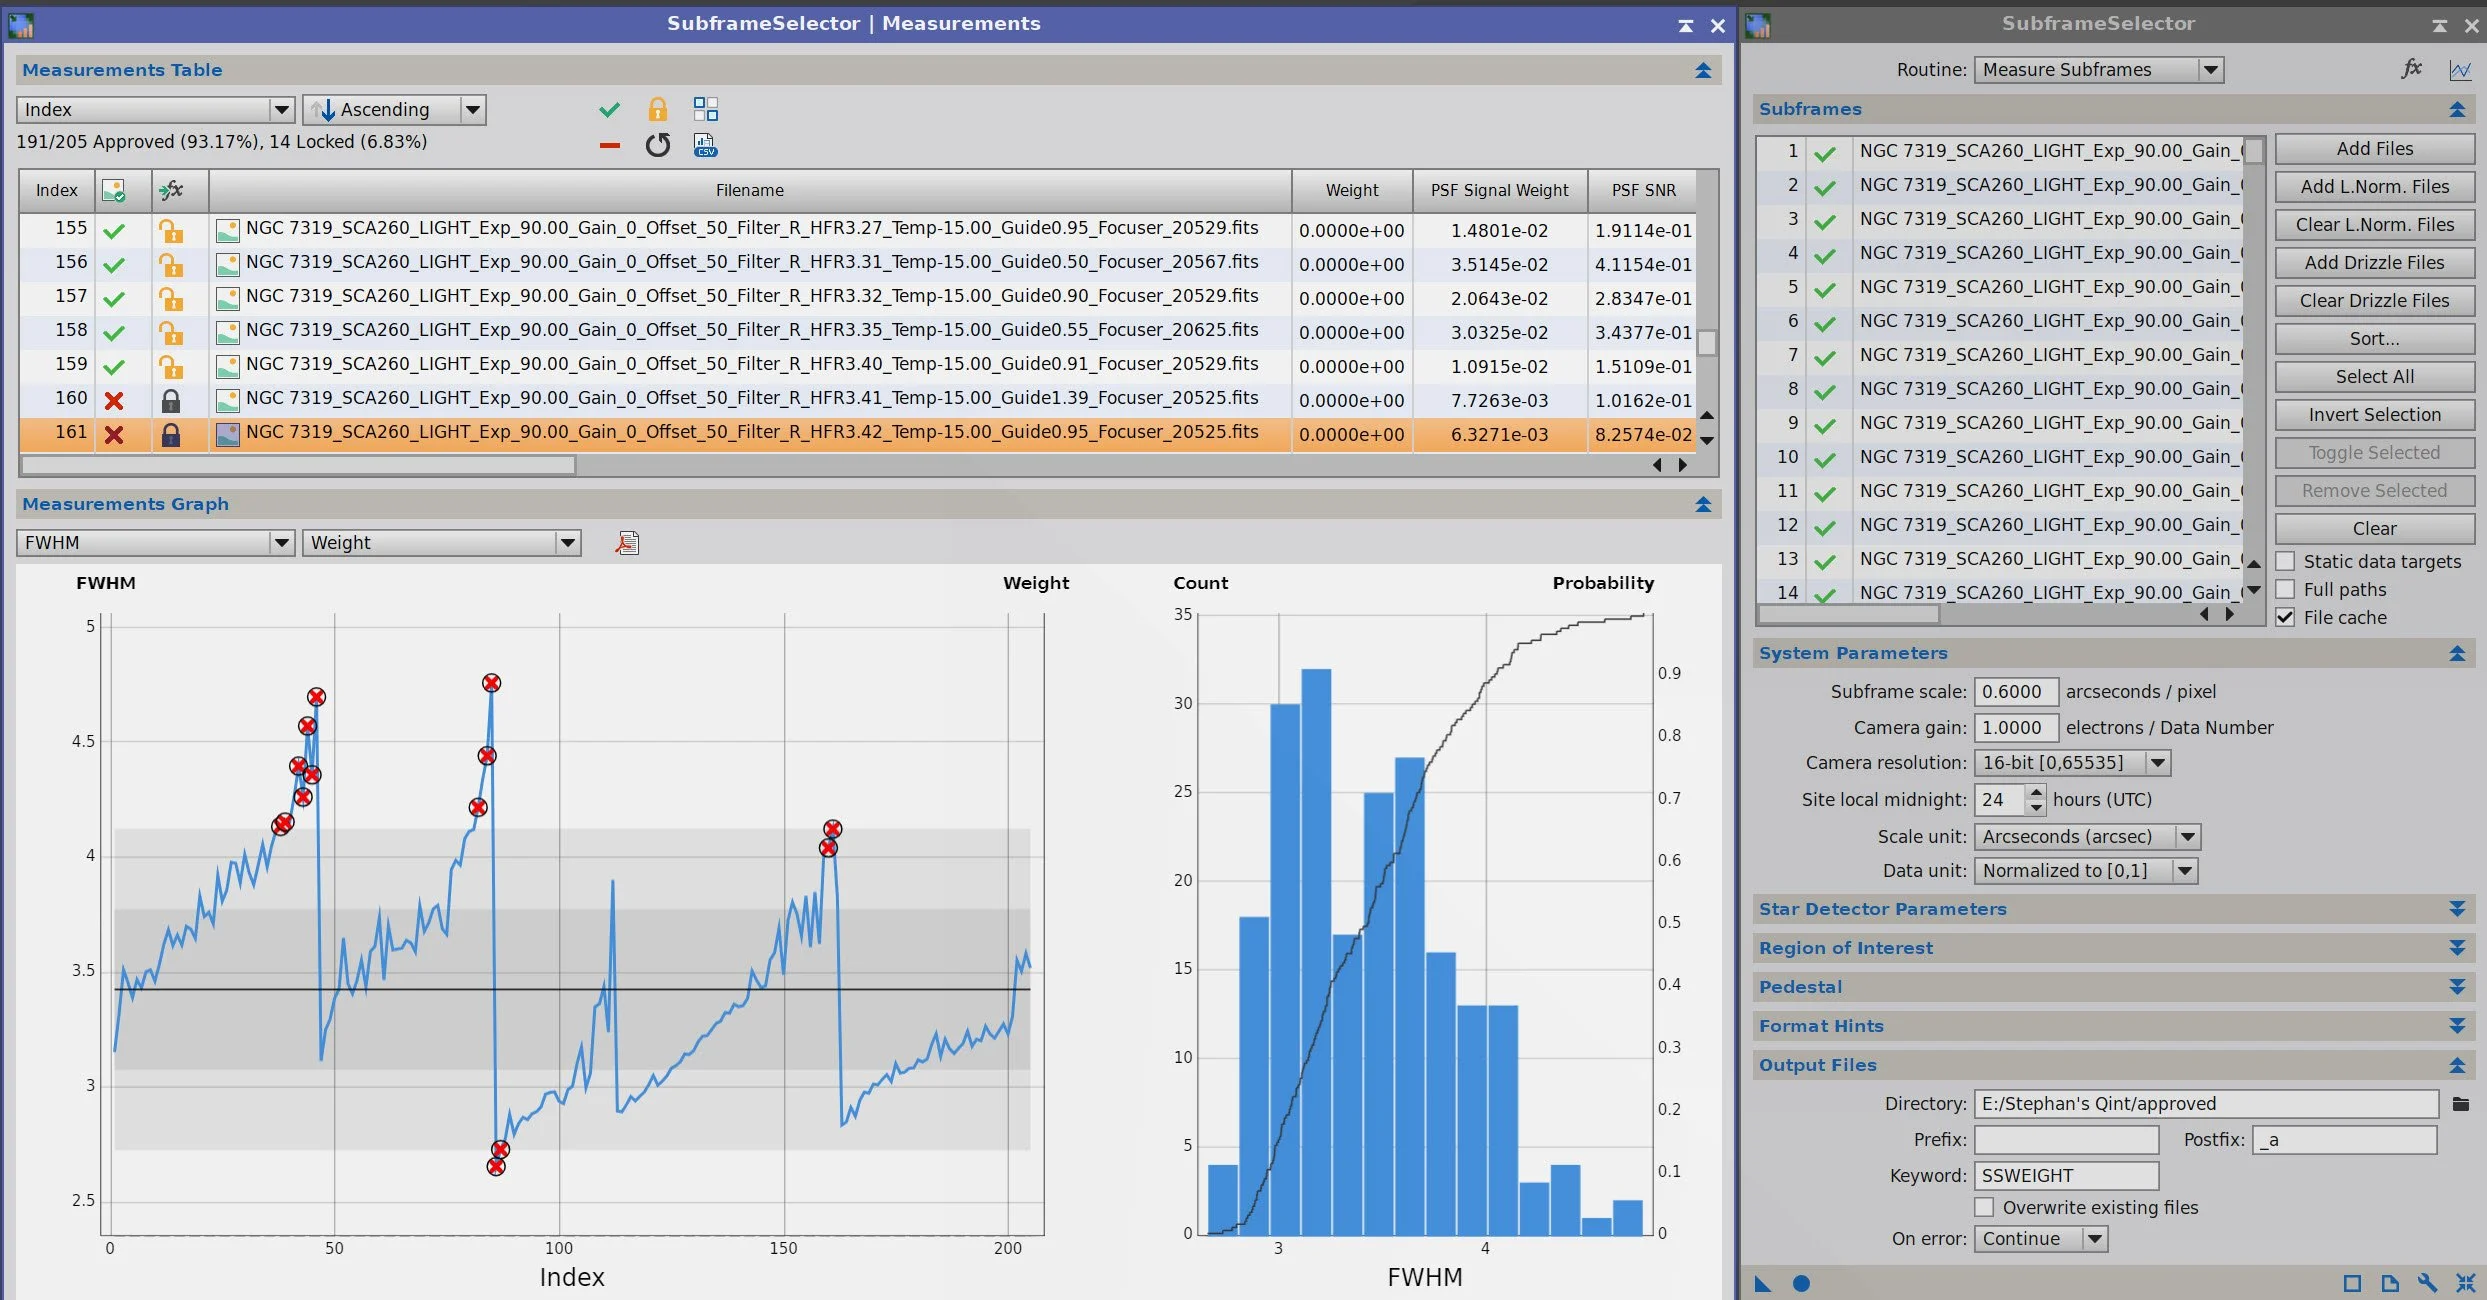Check Overwrite existing files option
Screen dimensions: 2487x1300
point(1984,1207)
